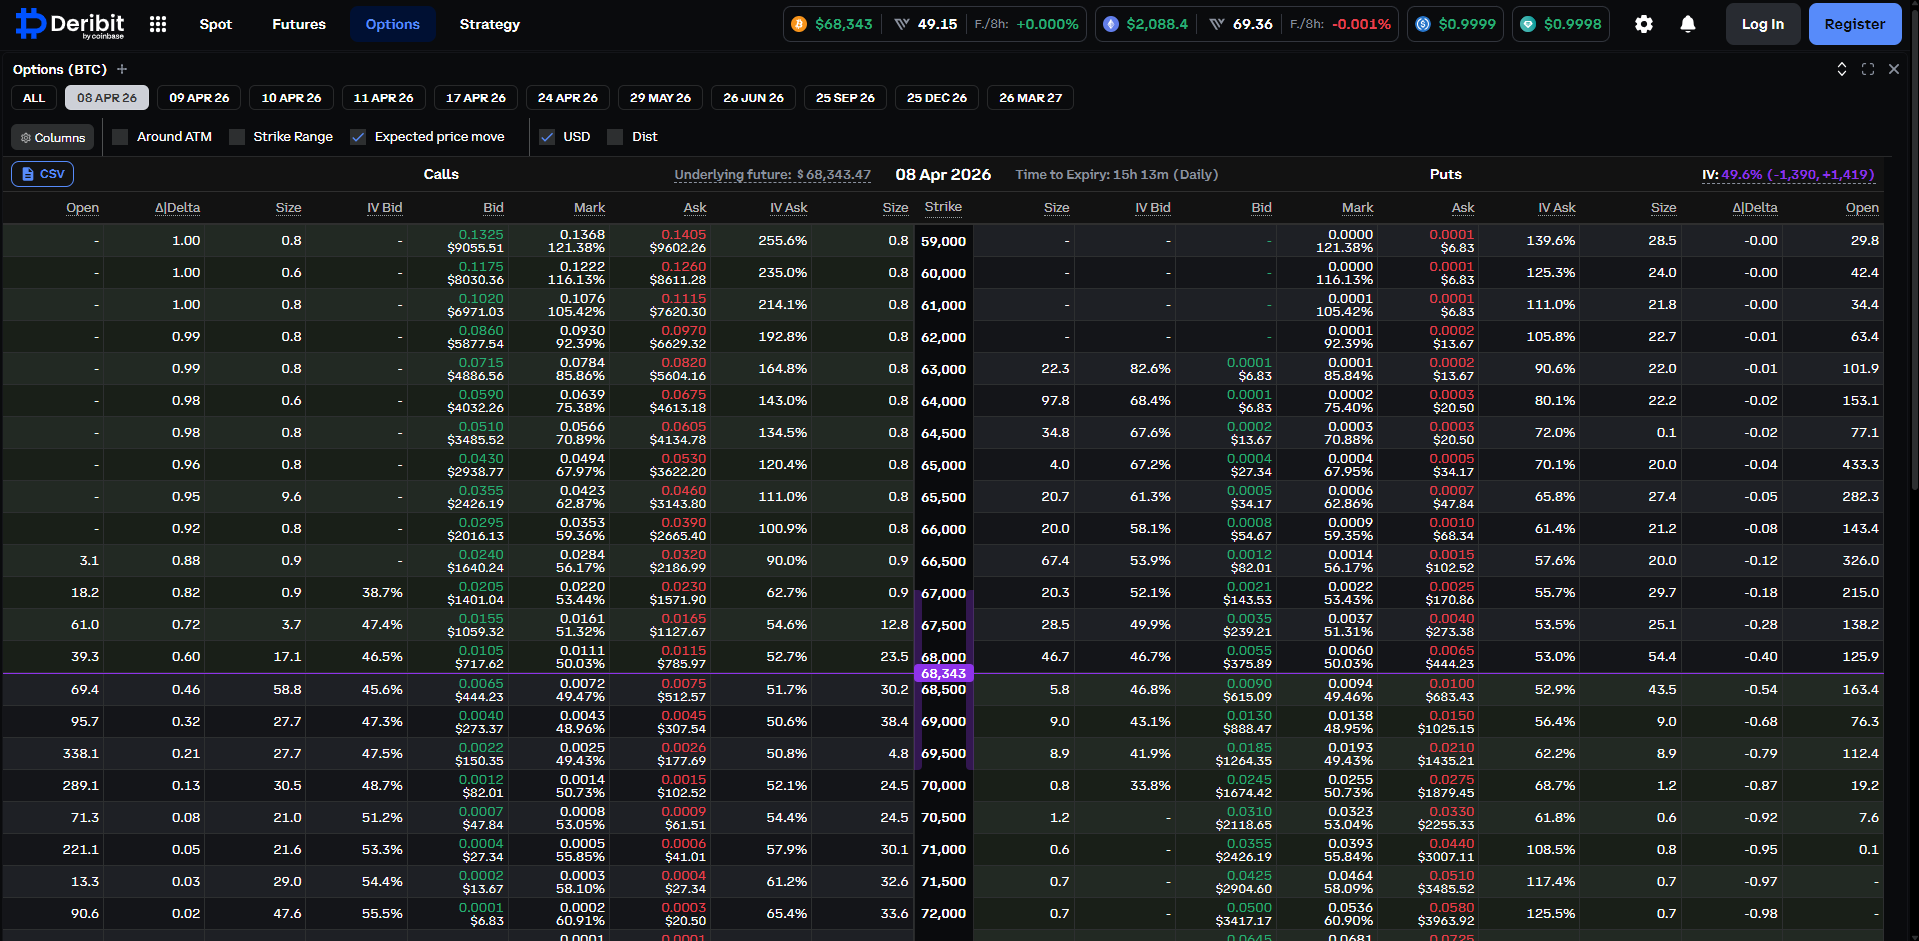Open the apps grid menu icon
Viewport: 1919px width, 941px height.
tap(158, 24)
